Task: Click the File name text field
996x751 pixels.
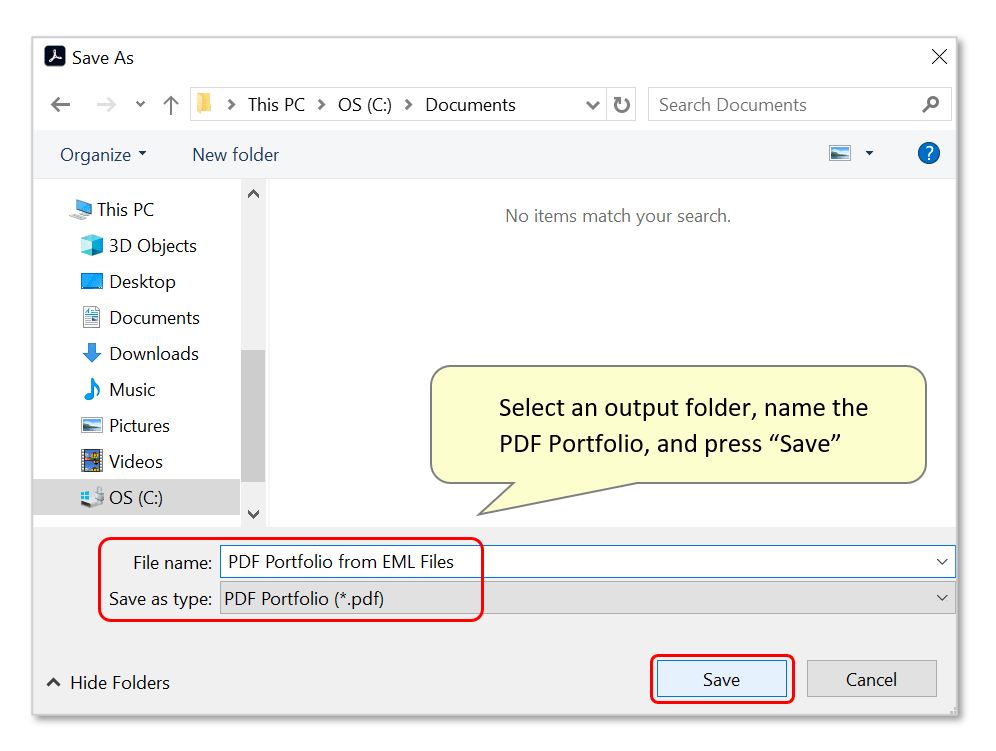Action: coord(587,562)
